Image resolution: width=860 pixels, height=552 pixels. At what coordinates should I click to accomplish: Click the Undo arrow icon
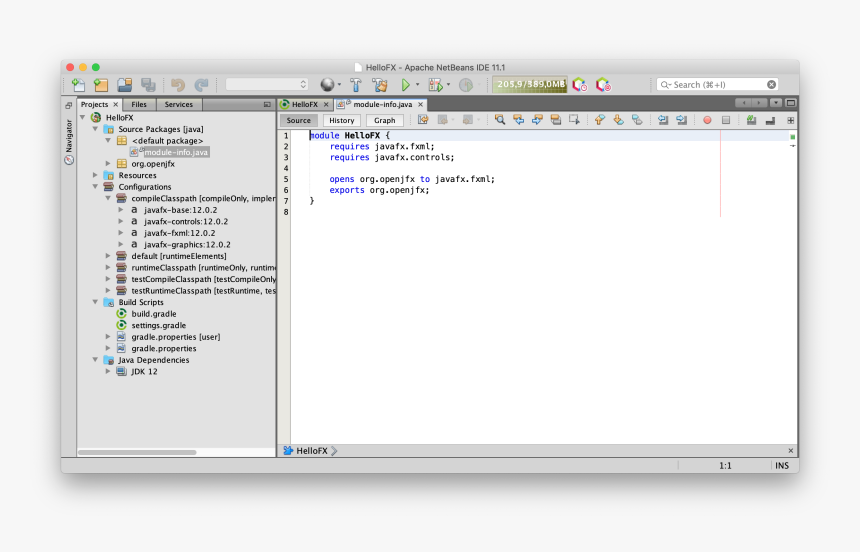click(178, 85)
